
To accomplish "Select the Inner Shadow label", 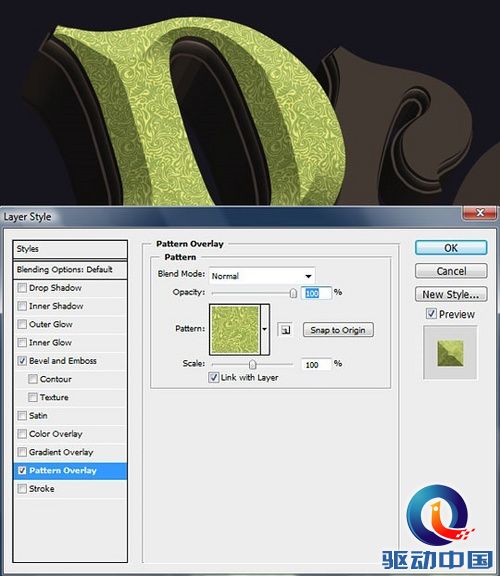I will [56, 306].
